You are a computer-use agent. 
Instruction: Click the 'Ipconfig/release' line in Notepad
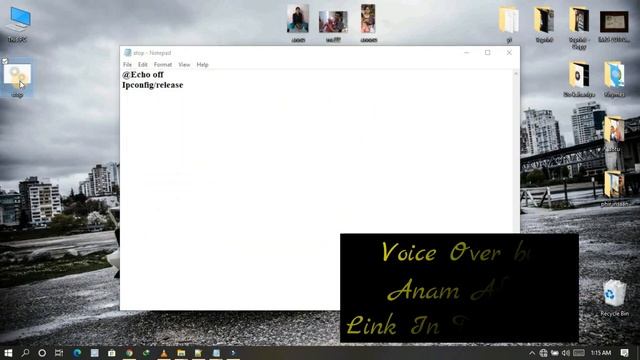153,85
